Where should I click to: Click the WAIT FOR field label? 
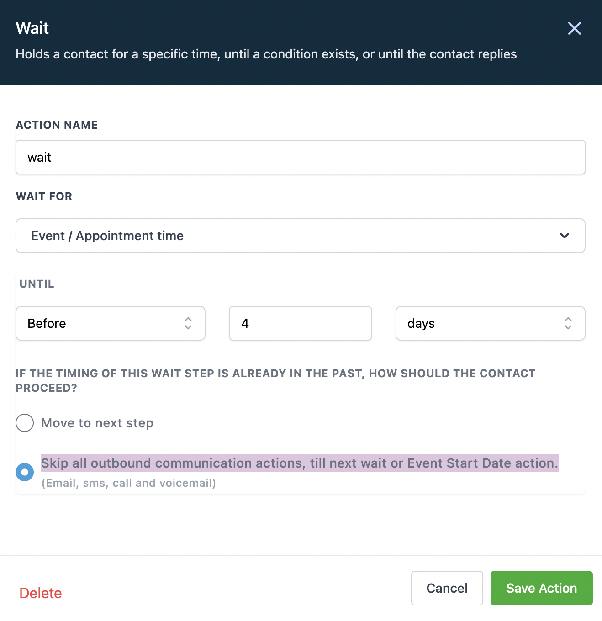click(x=44, y=196)
